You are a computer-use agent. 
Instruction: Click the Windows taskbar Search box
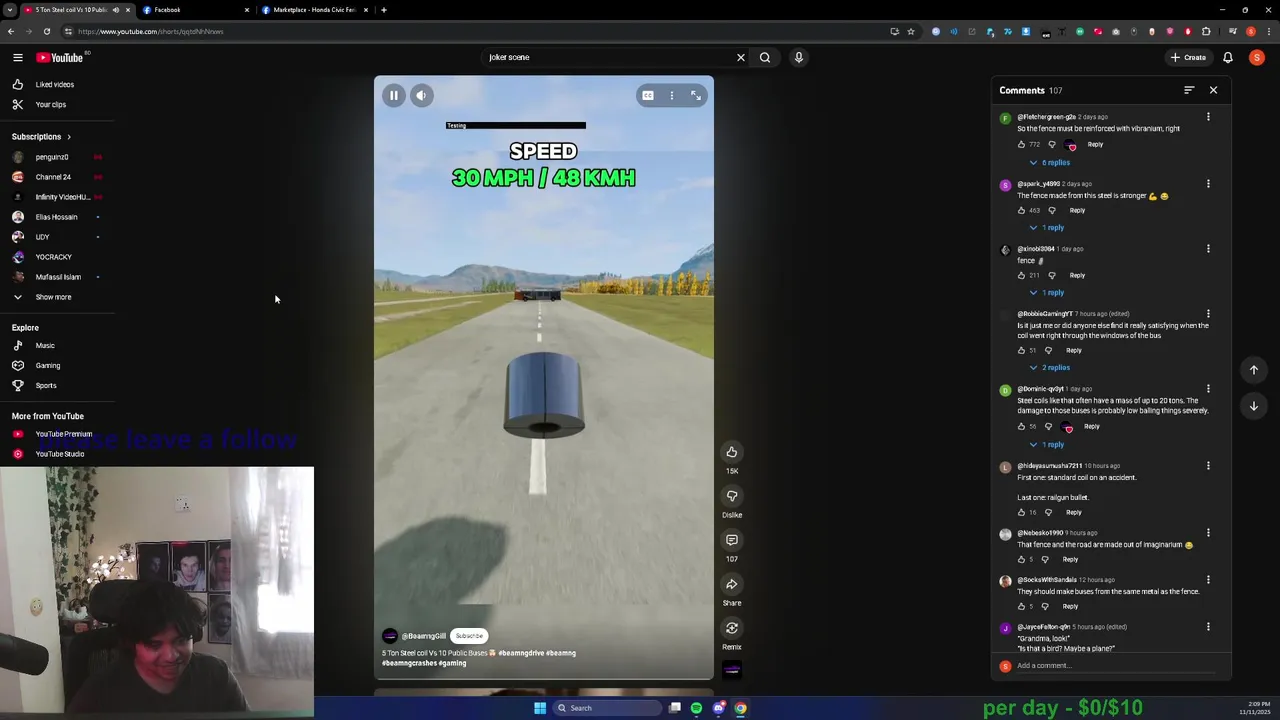coord(607,708)
